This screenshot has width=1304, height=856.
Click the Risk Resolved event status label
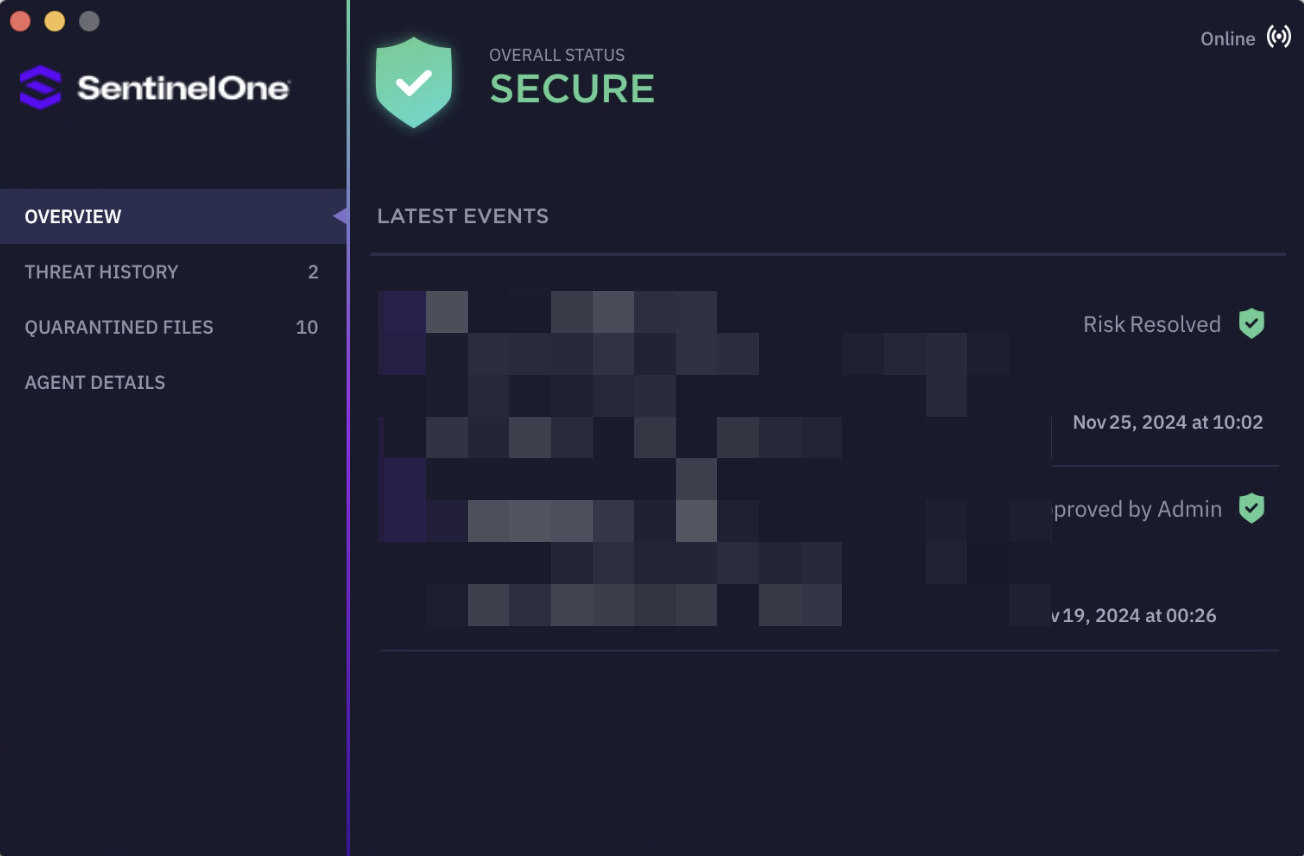coord(1151,324)
